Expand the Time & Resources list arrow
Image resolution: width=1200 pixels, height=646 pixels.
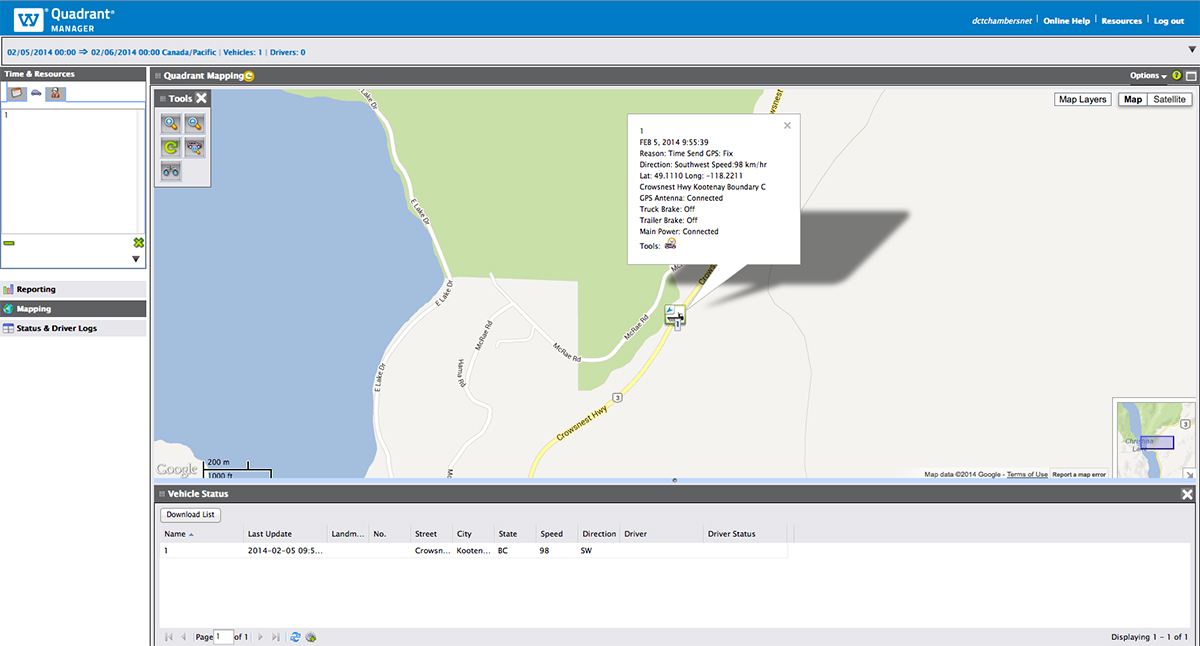(136, 259)
